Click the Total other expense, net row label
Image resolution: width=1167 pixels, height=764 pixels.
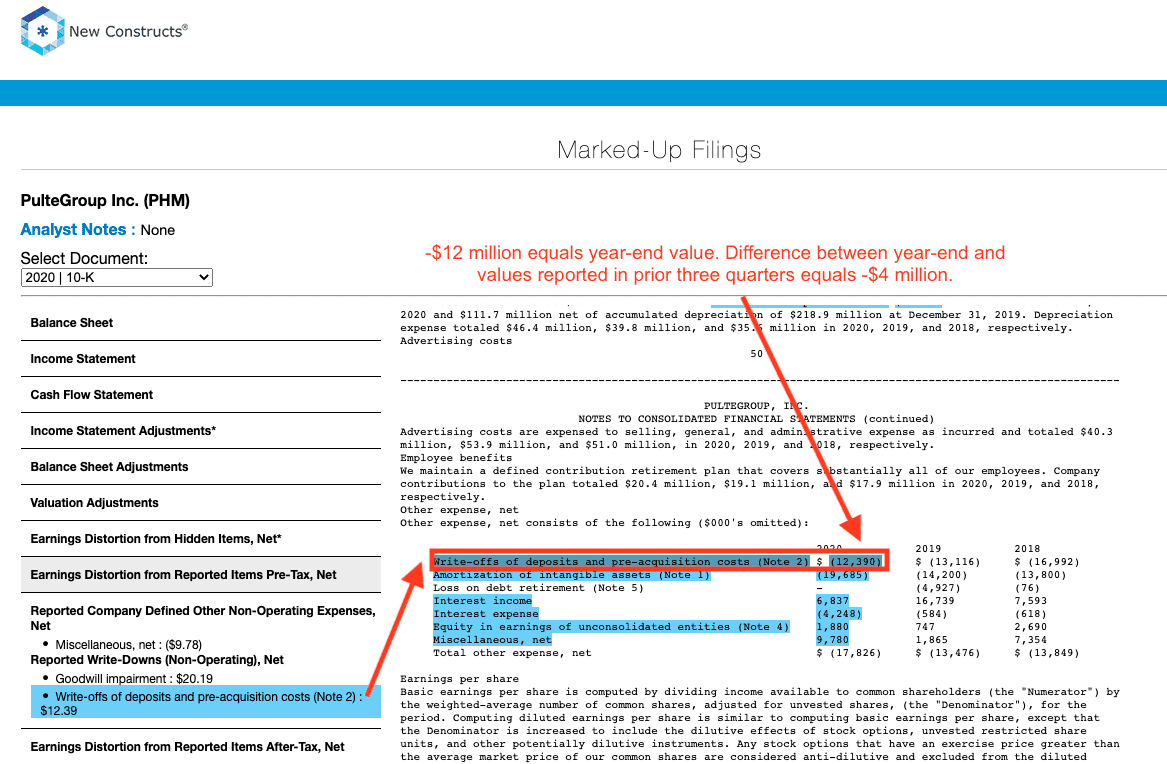click(512, 653)
